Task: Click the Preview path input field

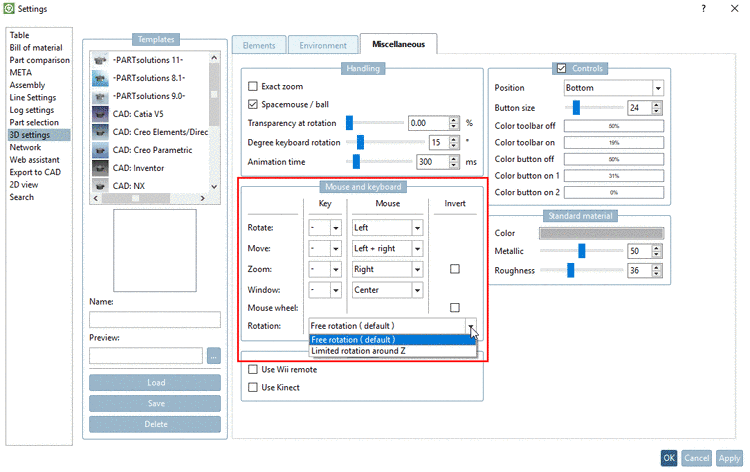Action: [146, 355]
